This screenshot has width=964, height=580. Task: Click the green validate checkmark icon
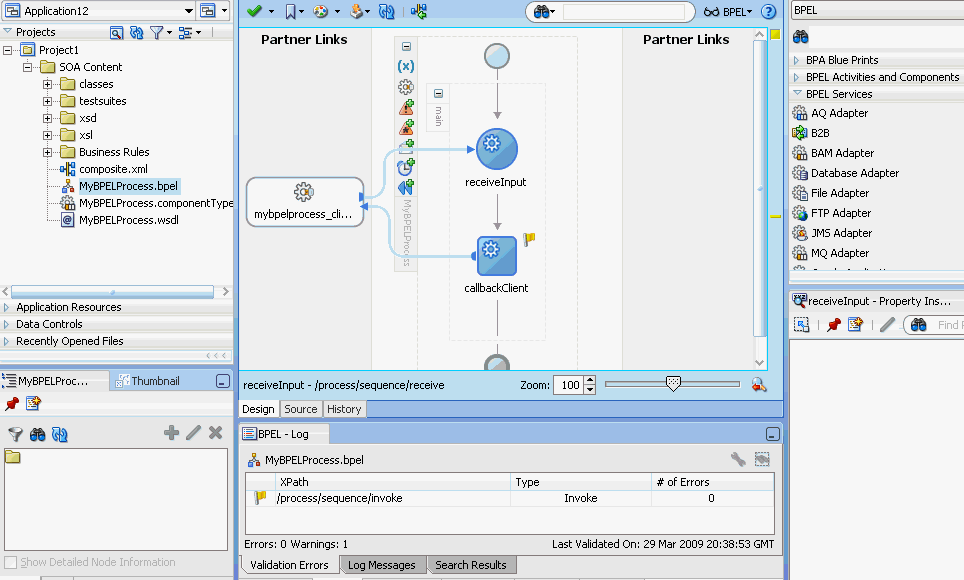point(254,11)
